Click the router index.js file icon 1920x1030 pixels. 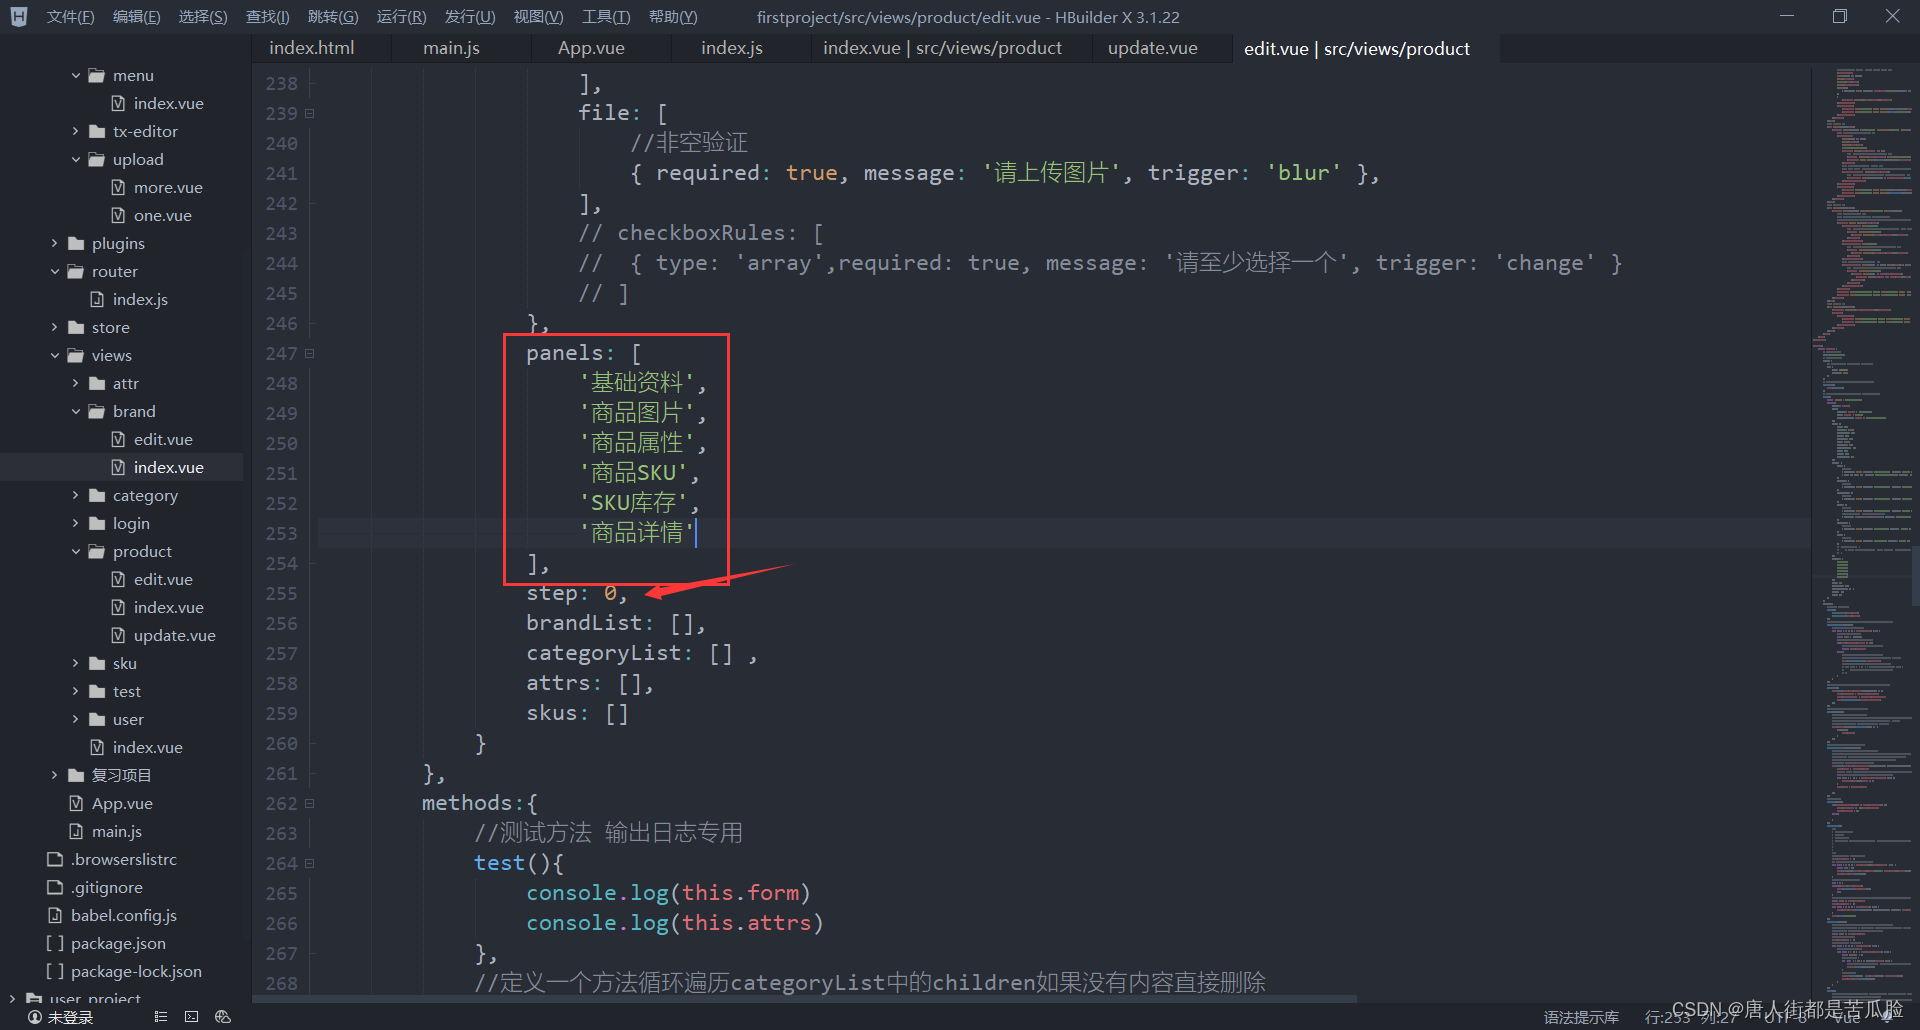click(x=97, y=299)
